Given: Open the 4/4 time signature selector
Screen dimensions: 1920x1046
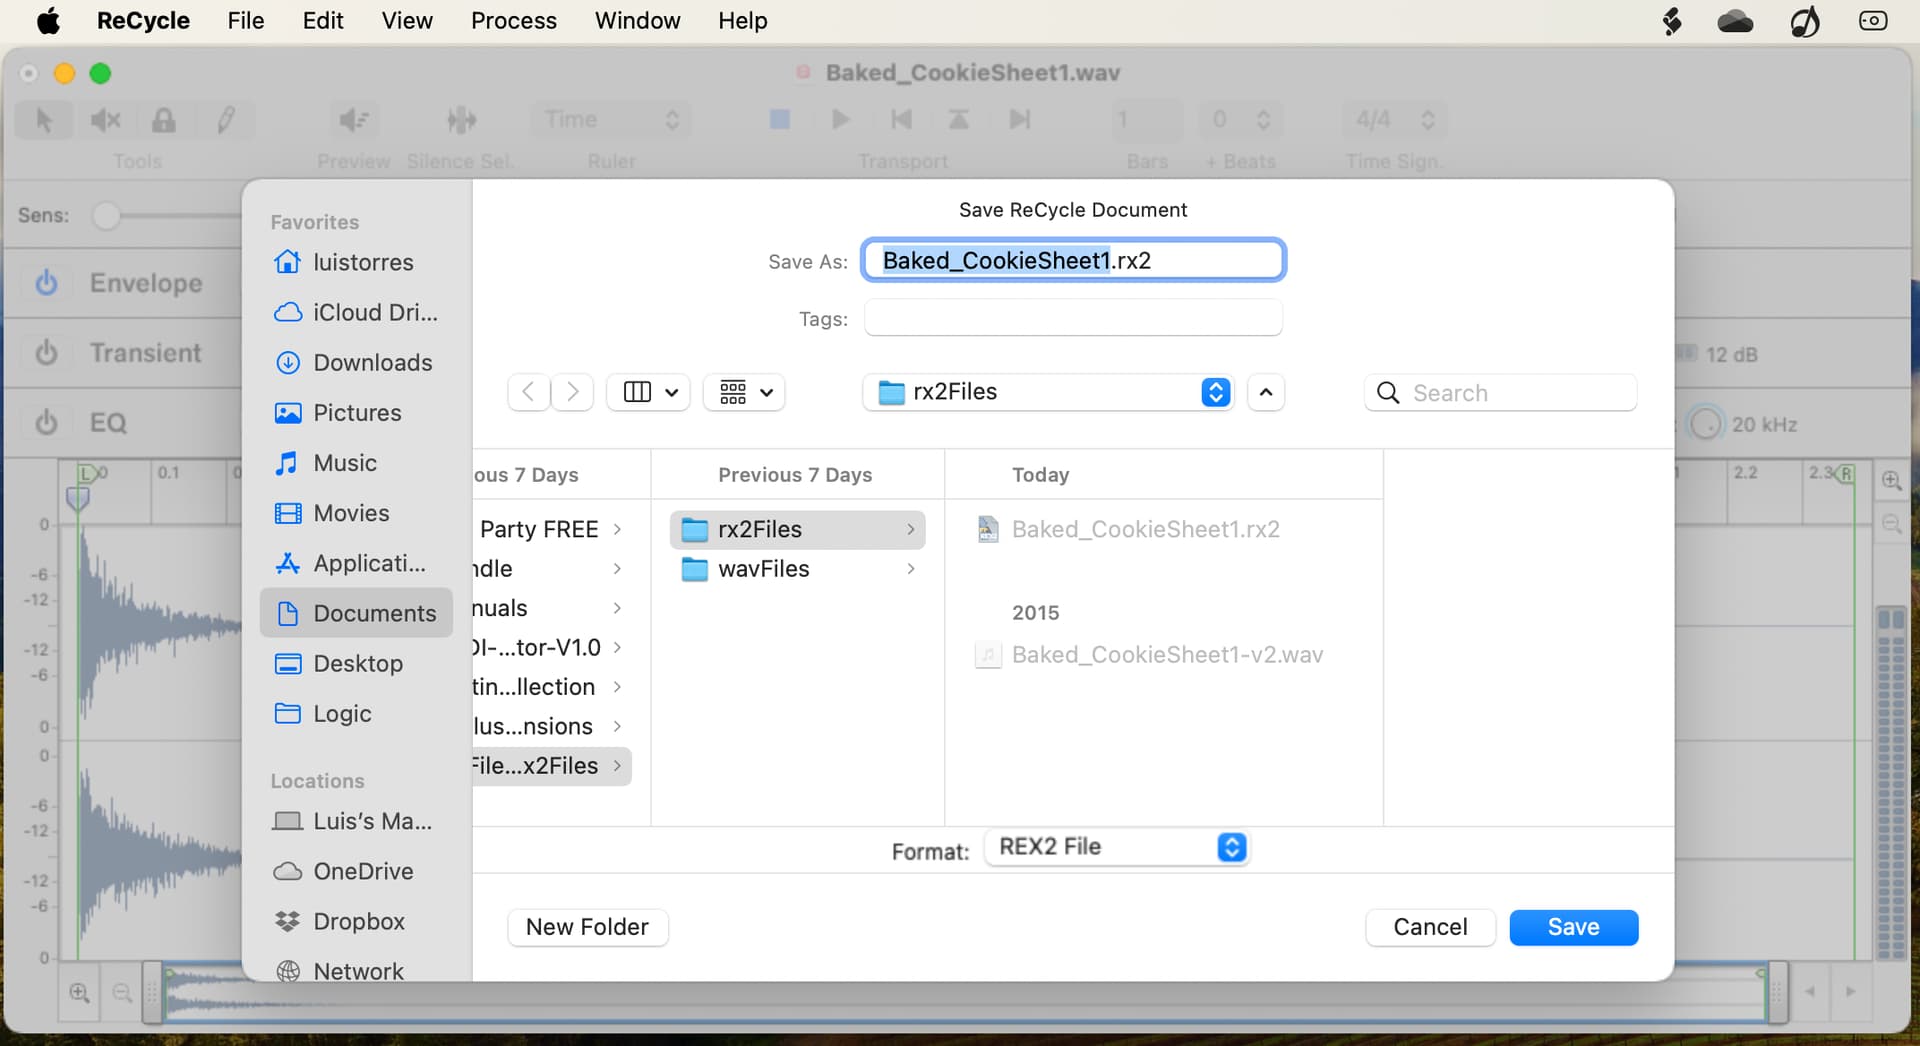Looking at the screenshot, I should pyautogui.click(x=1395, y=120).
